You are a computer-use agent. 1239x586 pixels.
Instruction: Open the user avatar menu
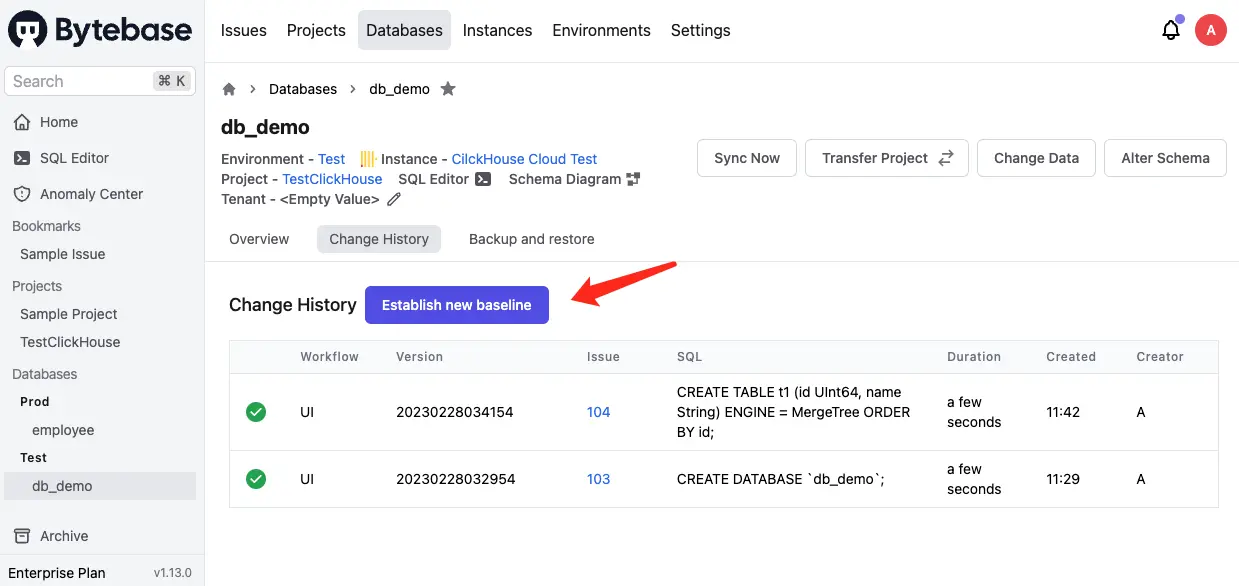[x=1211, y=30]
